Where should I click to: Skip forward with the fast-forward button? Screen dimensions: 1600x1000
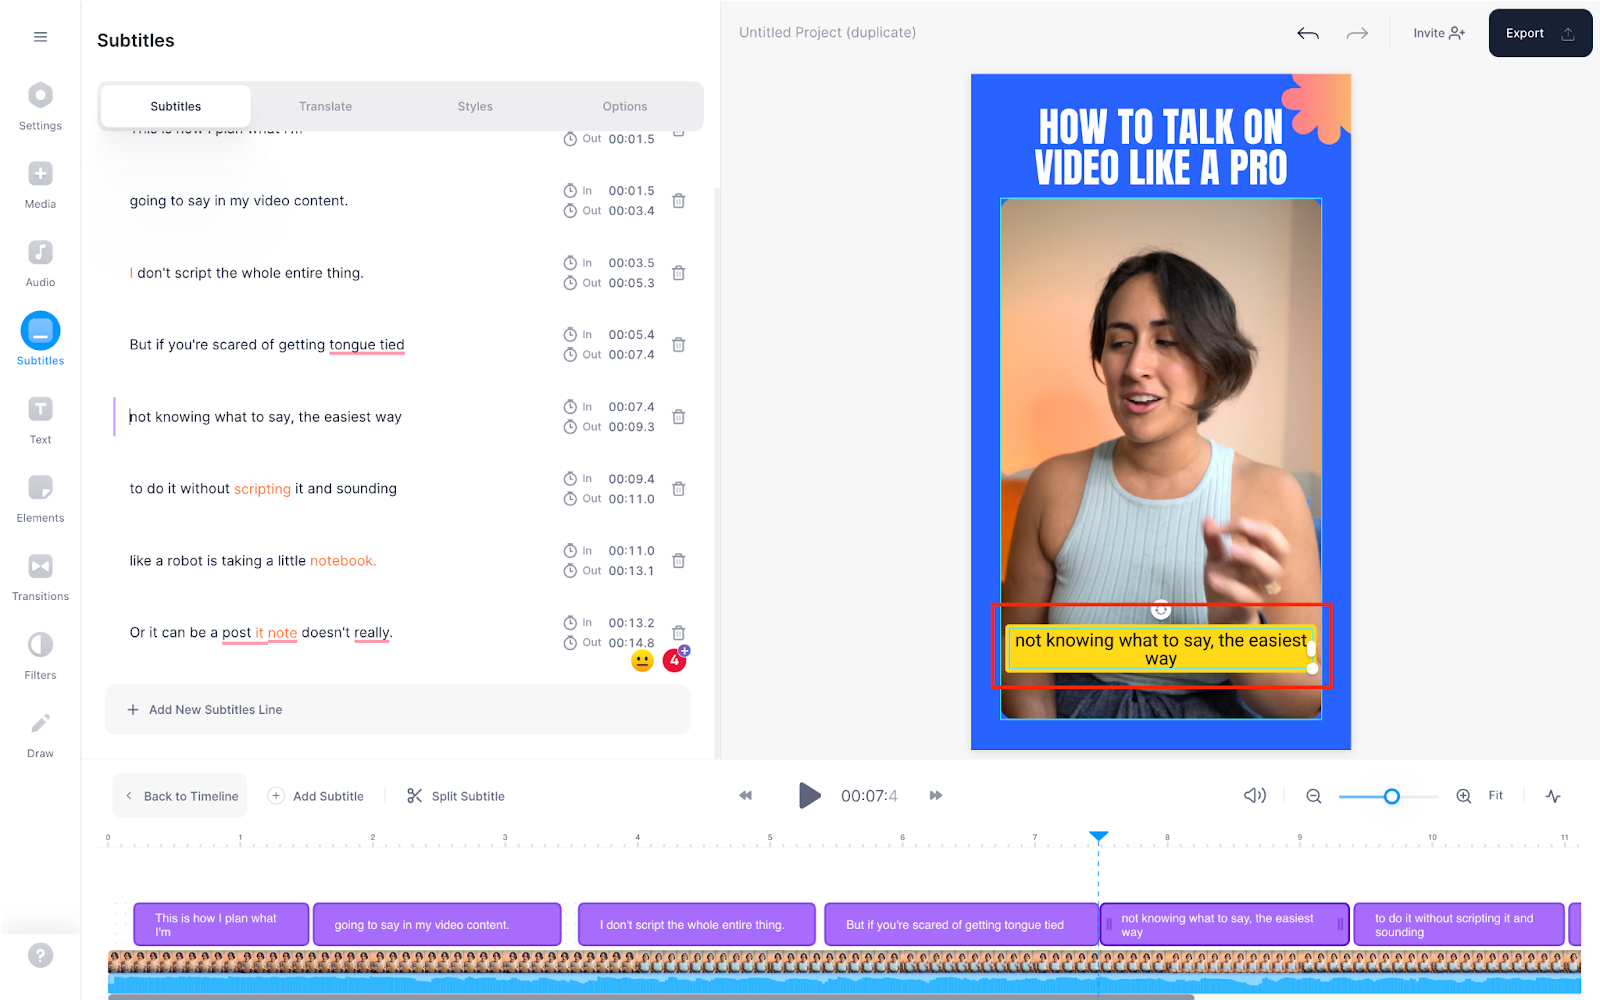point(936,796)
